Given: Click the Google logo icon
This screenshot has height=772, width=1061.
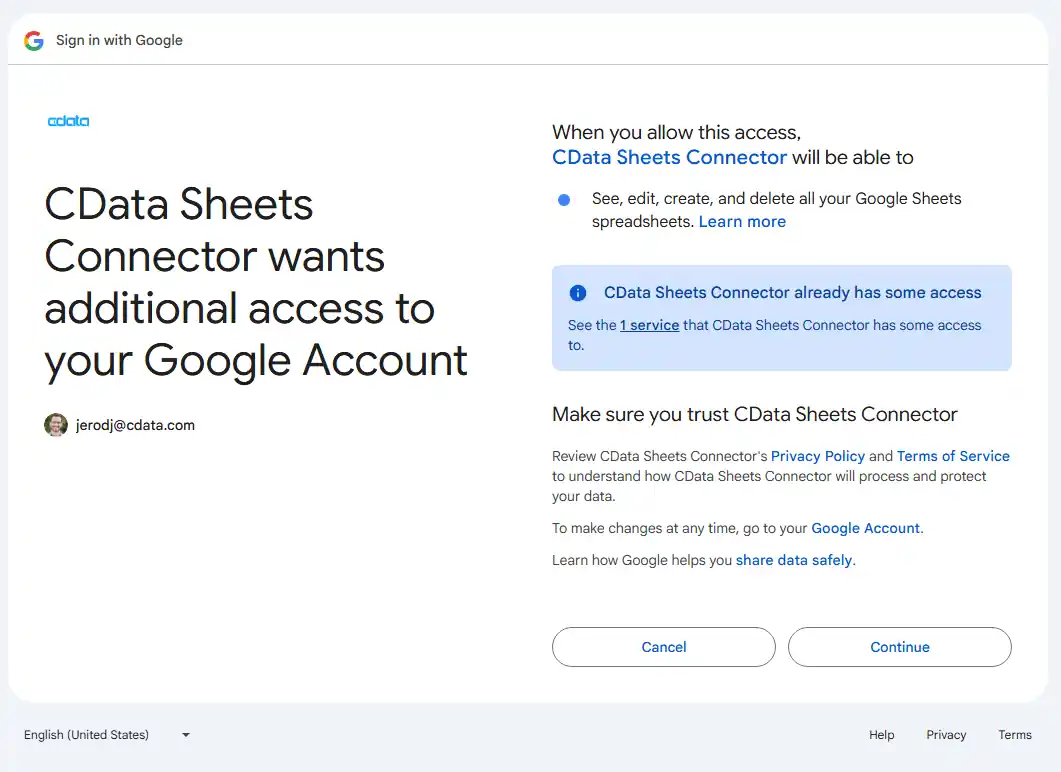Looking at the screenshot, I should (34, 41).
